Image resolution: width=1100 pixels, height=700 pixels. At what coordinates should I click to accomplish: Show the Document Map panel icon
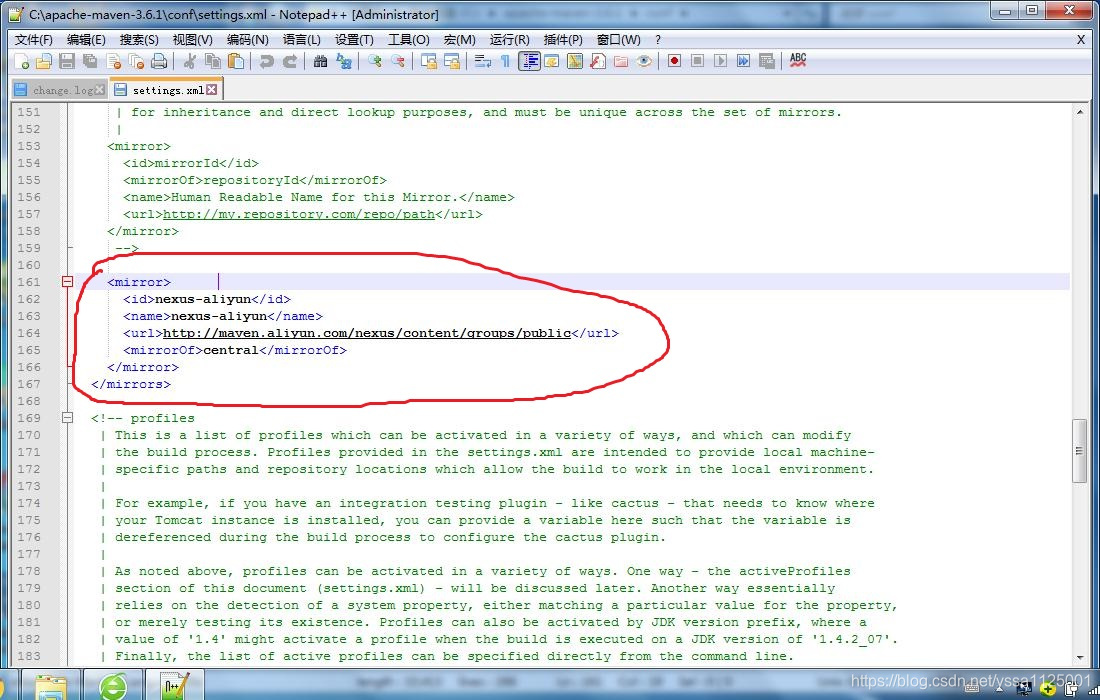coord(575,62)
